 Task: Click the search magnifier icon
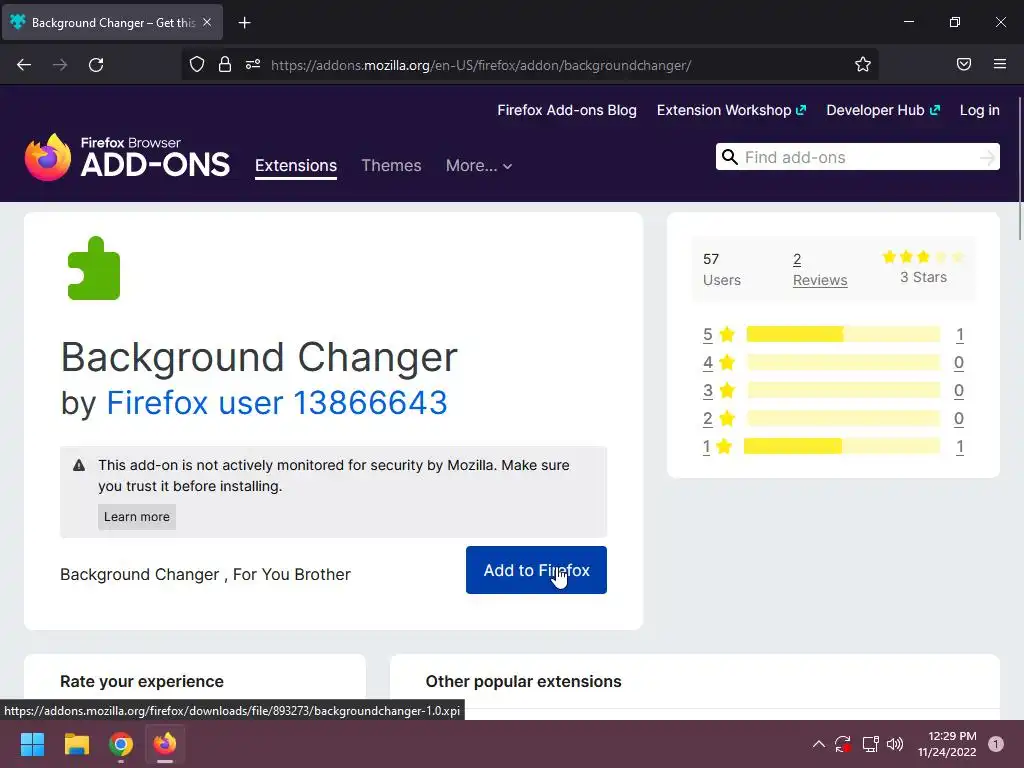pos(729,157)
